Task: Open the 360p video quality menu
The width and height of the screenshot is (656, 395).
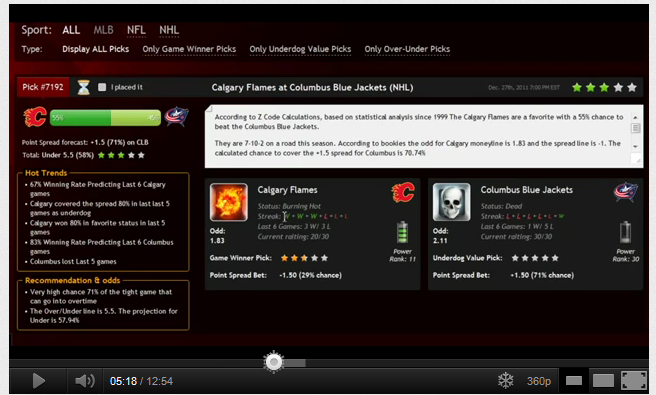Action: (x=538, y=381)
